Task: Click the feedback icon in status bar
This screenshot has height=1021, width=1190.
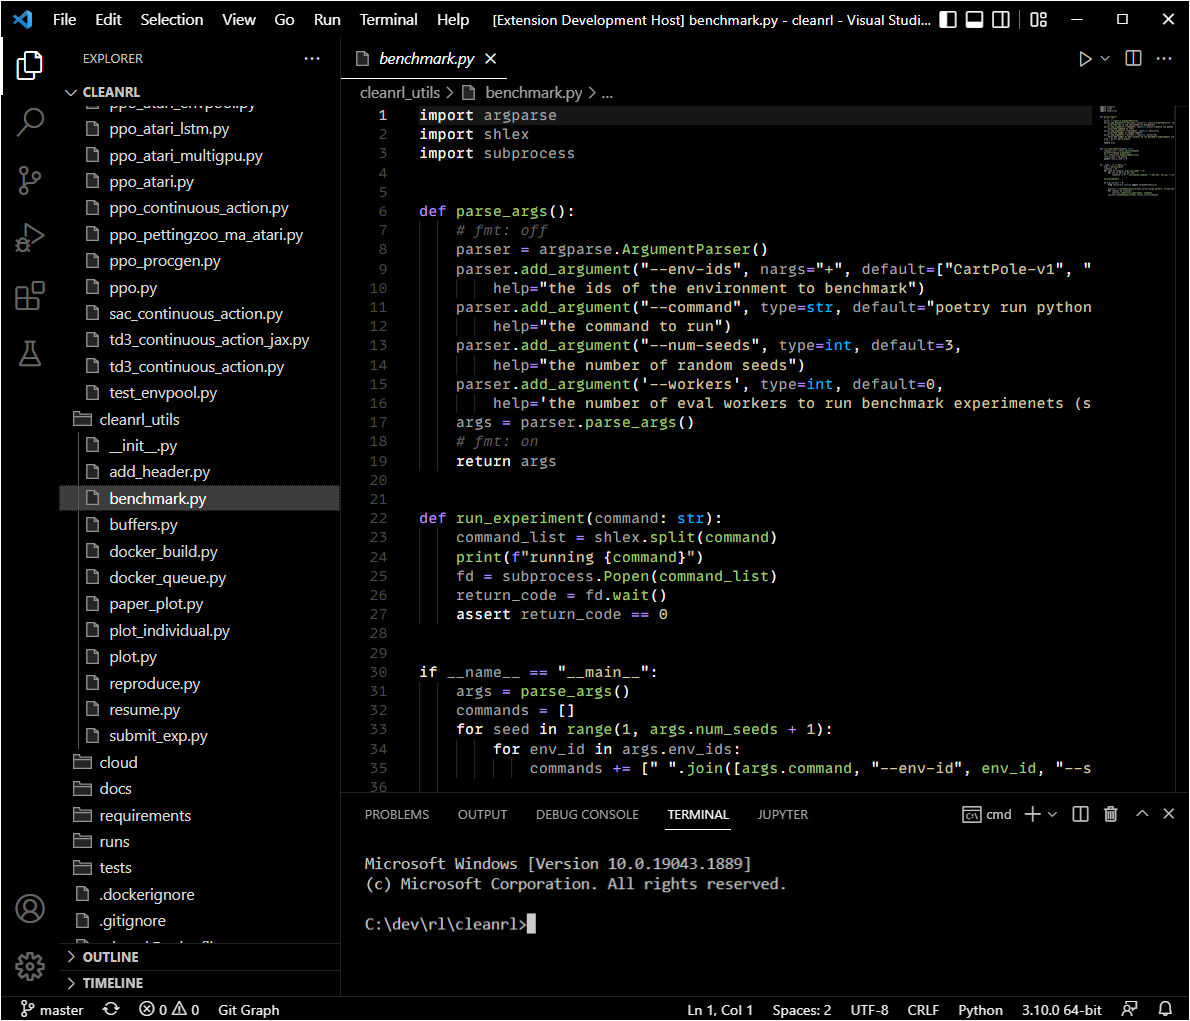Action: [1129, 1010]
